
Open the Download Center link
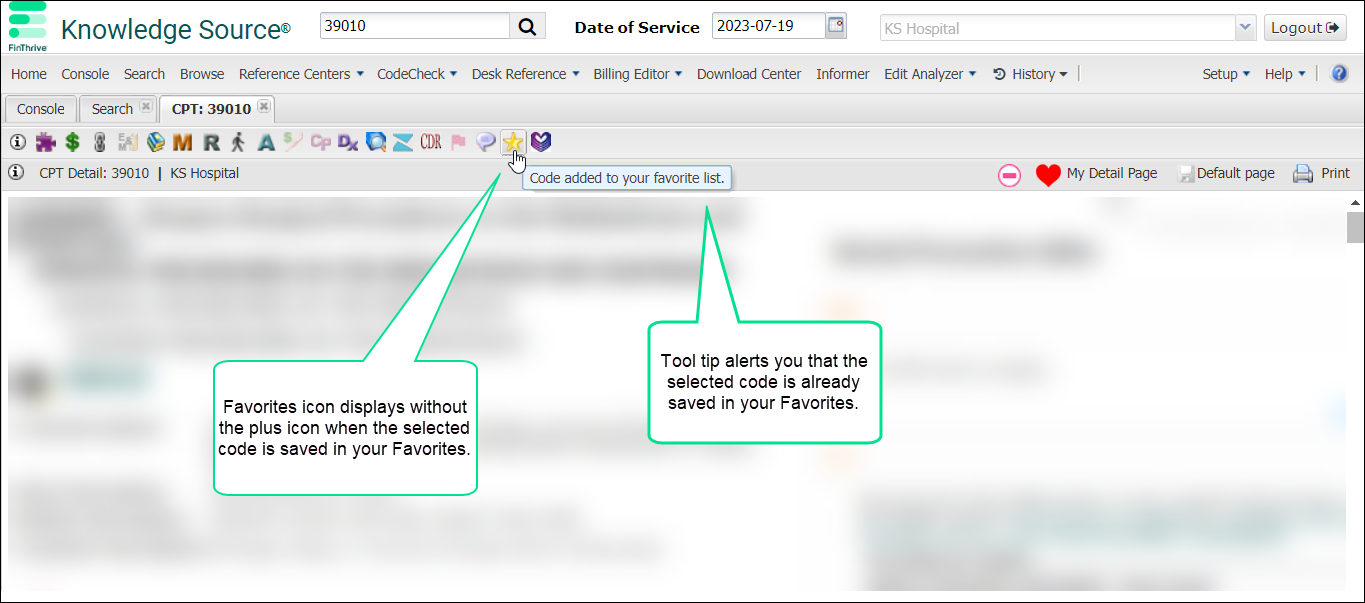pyautogui.click(x=749, y=74)
